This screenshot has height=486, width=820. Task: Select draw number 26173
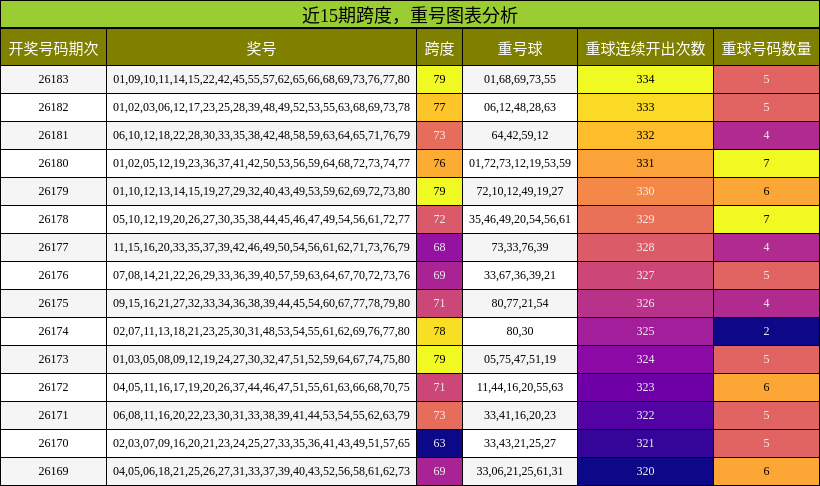coord(53,359)
